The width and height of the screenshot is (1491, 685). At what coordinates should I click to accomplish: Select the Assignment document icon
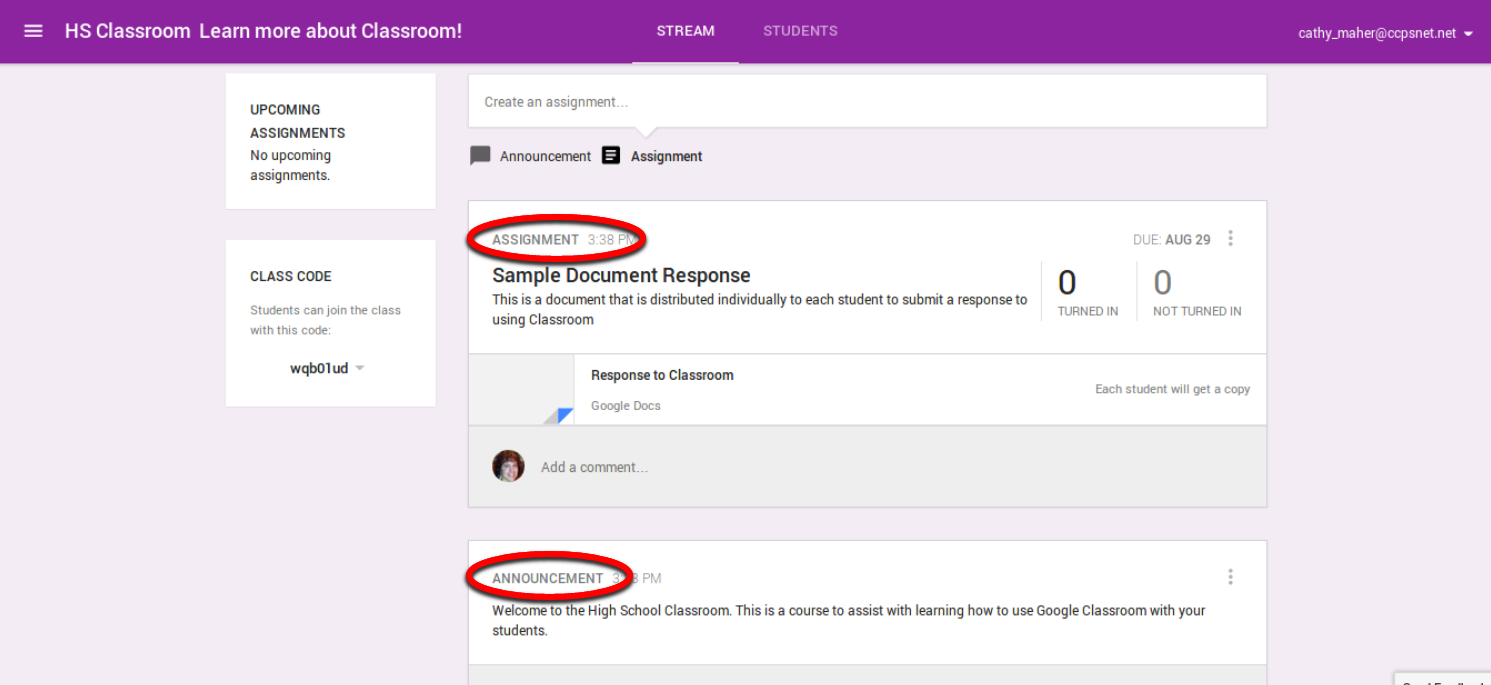tap(611, 155)
